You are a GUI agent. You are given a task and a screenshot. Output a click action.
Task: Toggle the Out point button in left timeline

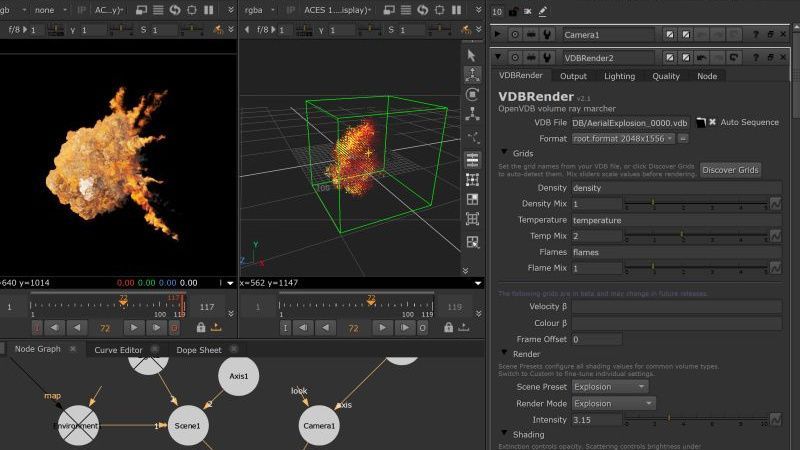(x=174, y=328)
